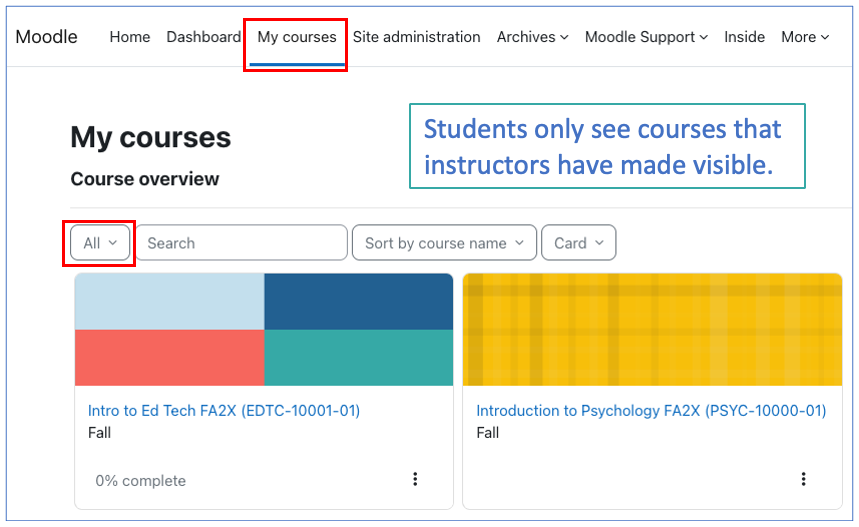Click the course Search field
The width and height of the screenshot is (859, 527).
(x=242, y=243)
